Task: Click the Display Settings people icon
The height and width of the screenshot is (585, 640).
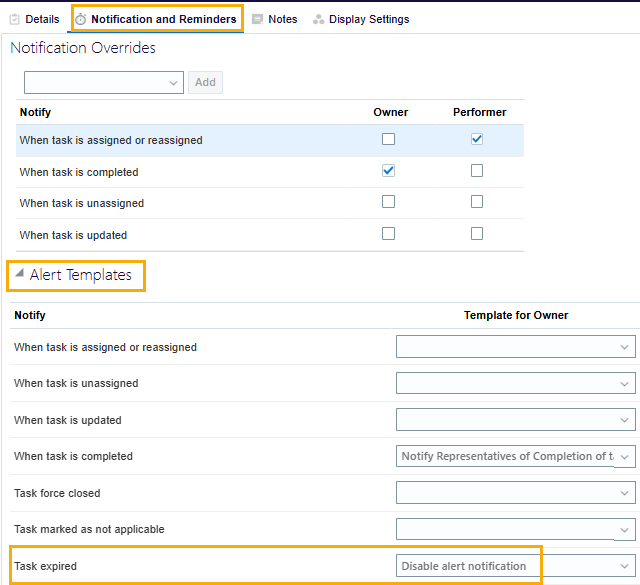Action: 318,19
